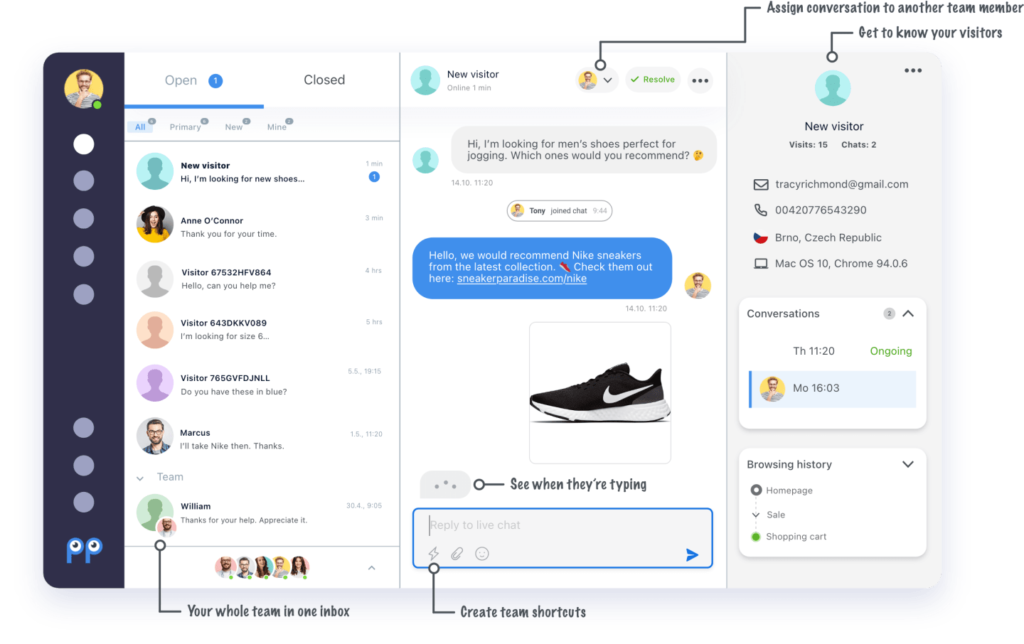Select the New filter chip
Image resolution: width=1024 pixels, height=644 pixels.
click(234, 127)
